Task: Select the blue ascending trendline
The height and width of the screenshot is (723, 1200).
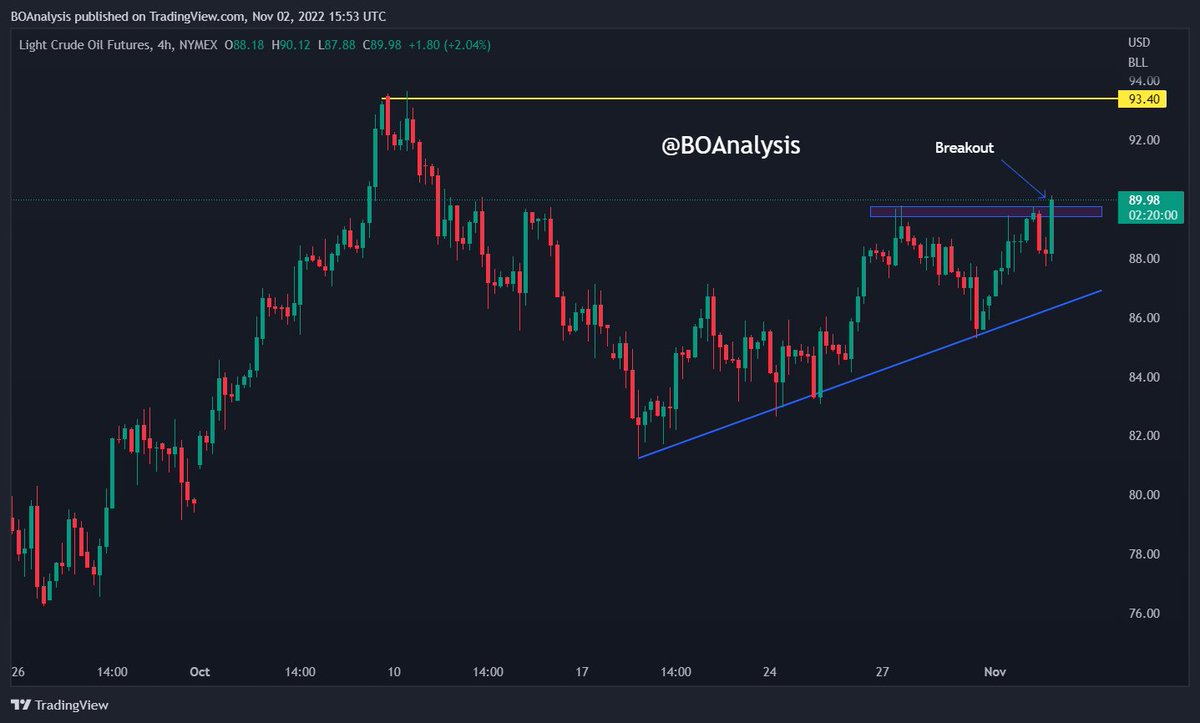Action: click(x=870, y=374)
